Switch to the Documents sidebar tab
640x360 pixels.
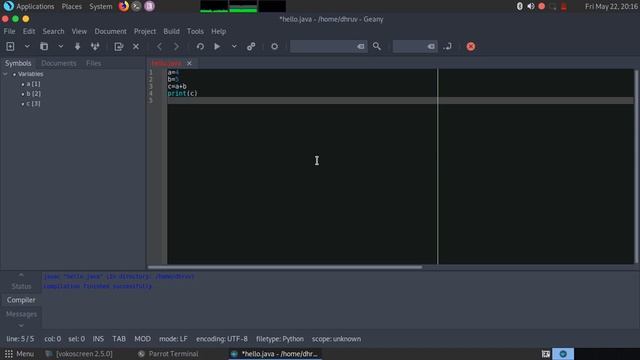[x=59, y=63]
